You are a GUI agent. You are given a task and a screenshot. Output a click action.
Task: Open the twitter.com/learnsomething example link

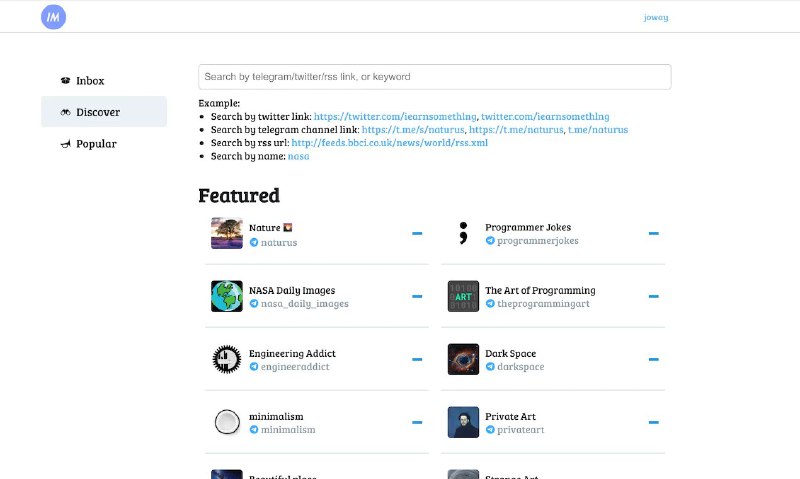click(x=545, y=117)
